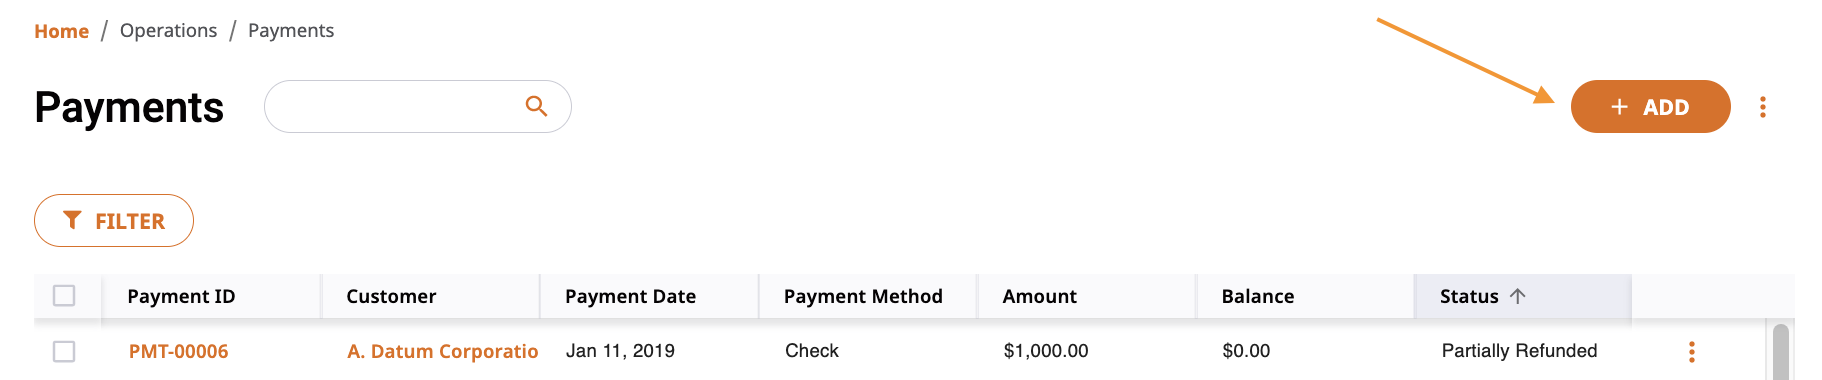Viewport: 1822px width, 380px height.
Task: Click the search magnifier icon
Action: pyautogui.click(x=536, y=106)
